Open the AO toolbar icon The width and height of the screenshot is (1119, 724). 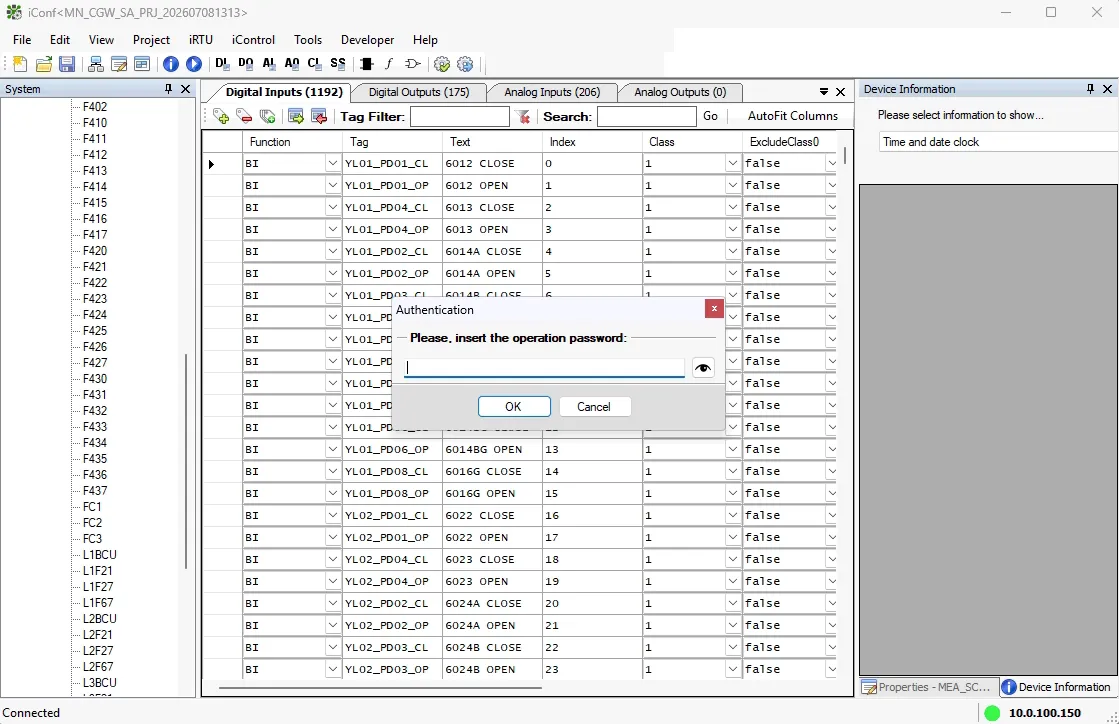pyautogui.click(x=291, y=64)
